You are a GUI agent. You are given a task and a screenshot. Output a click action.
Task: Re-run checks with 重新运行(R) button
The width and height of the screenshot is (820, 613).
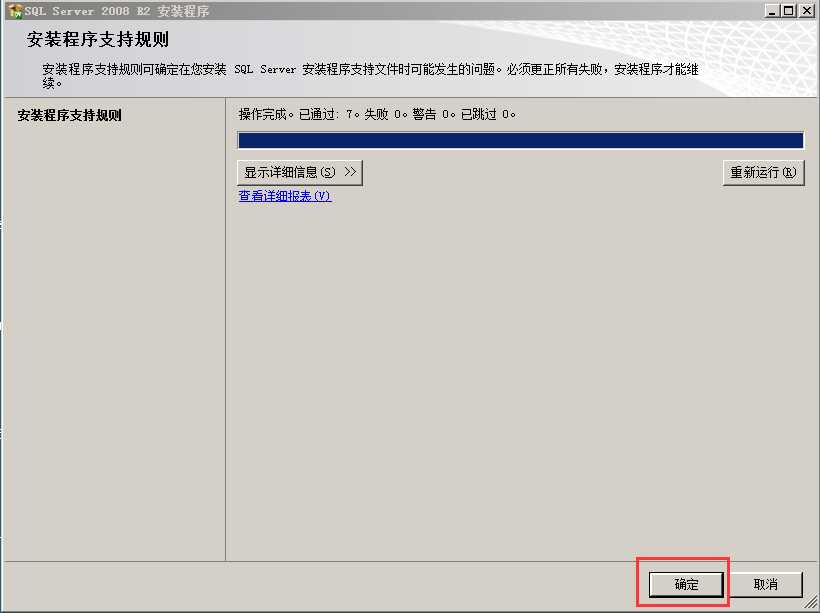[x=764, y=173]
